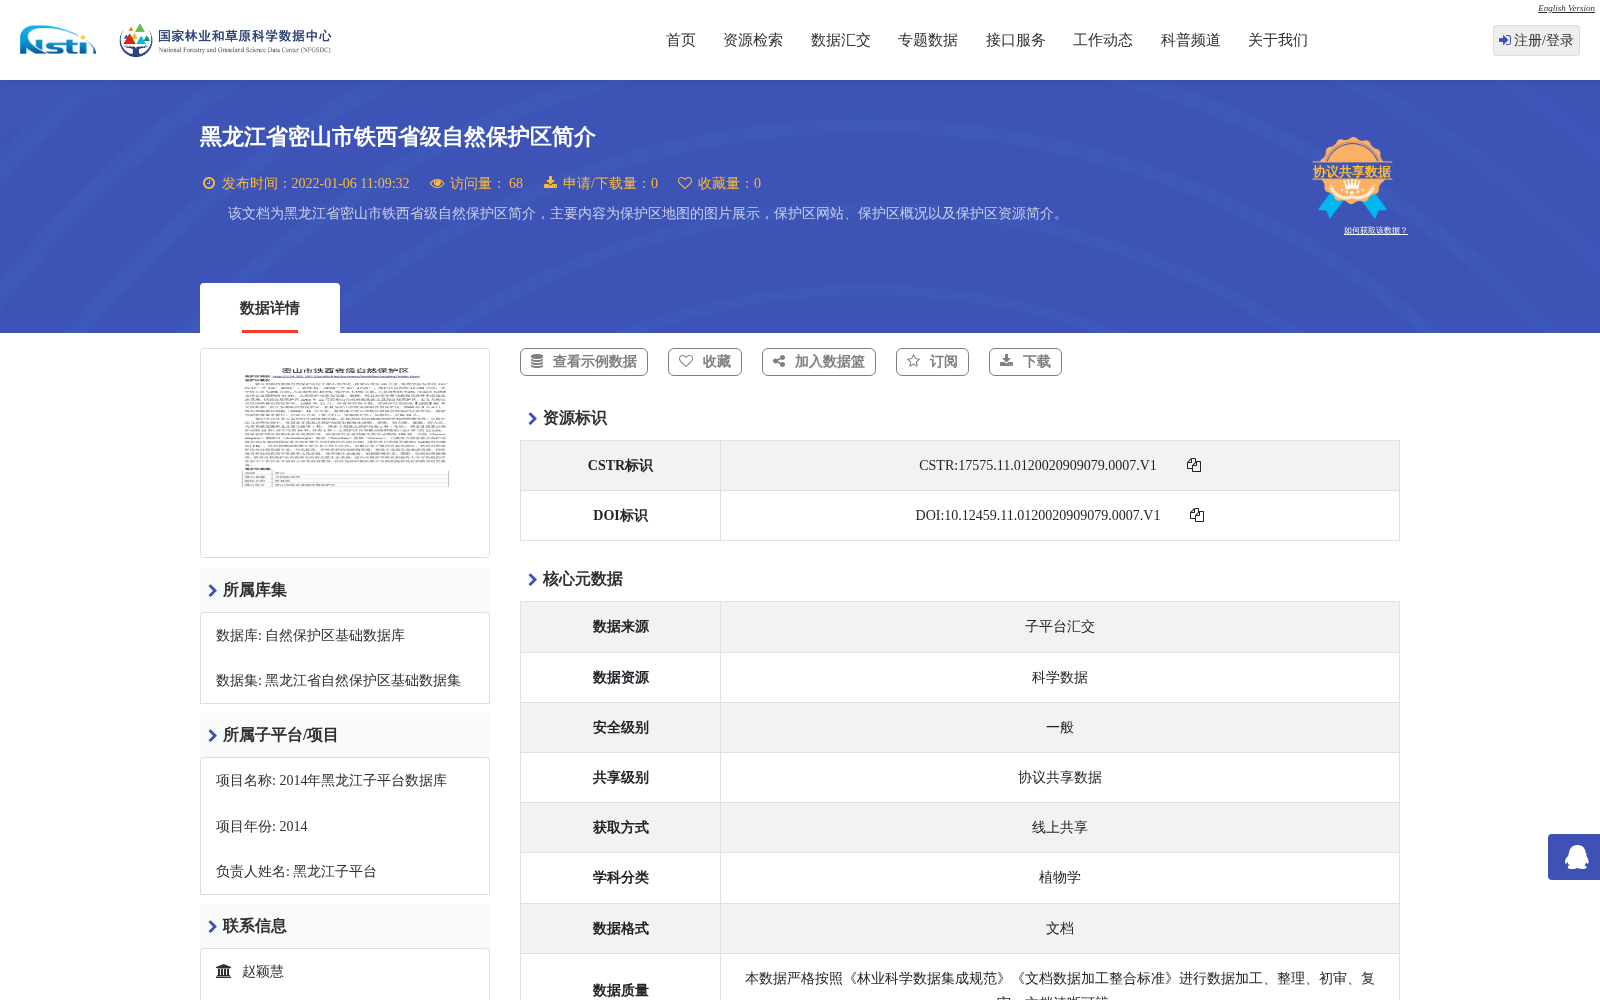Screen dimensions: 1600x1000
Task: Open 工作动态 menu item
Action: coord(1103,40)
